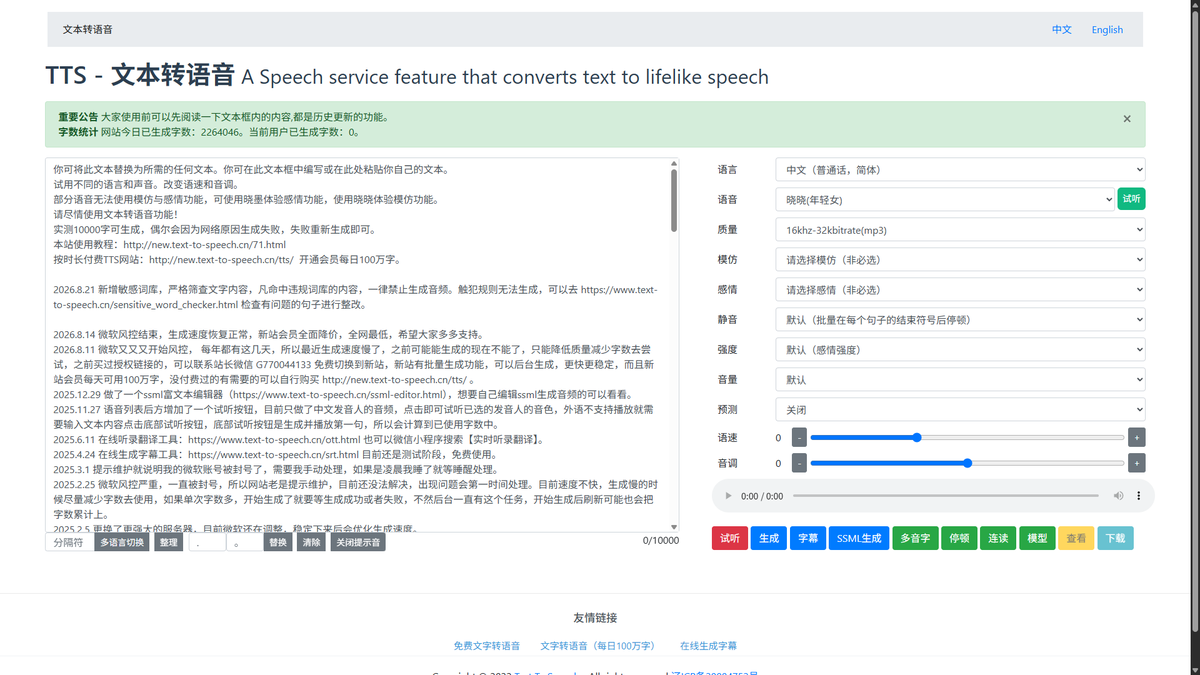Open the 免费文字转语音 footer link
This screenshot has width=1200, height=675.
(487, 646)
